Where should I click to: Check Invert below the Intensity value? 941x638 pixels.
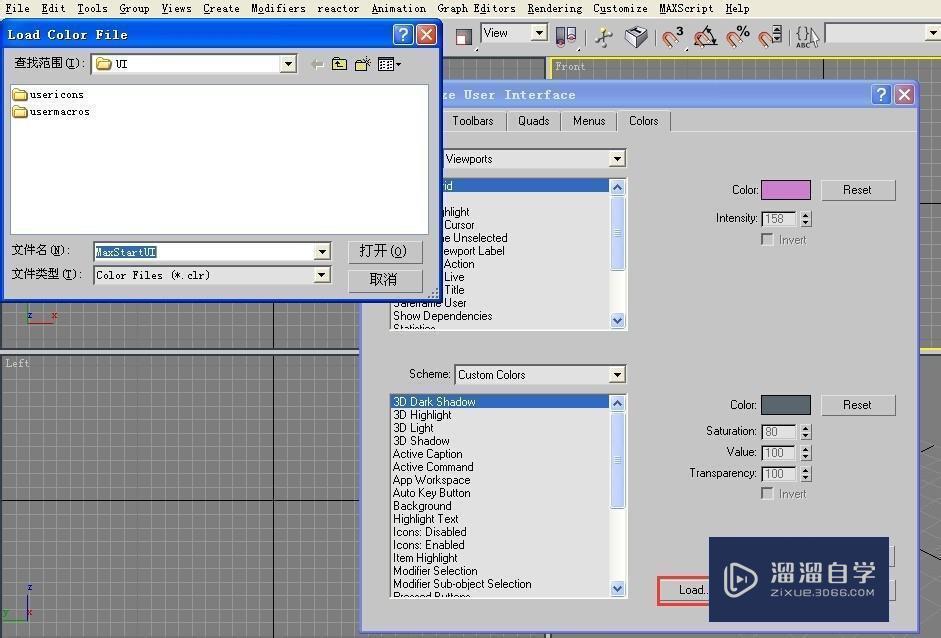coord(768,239)
